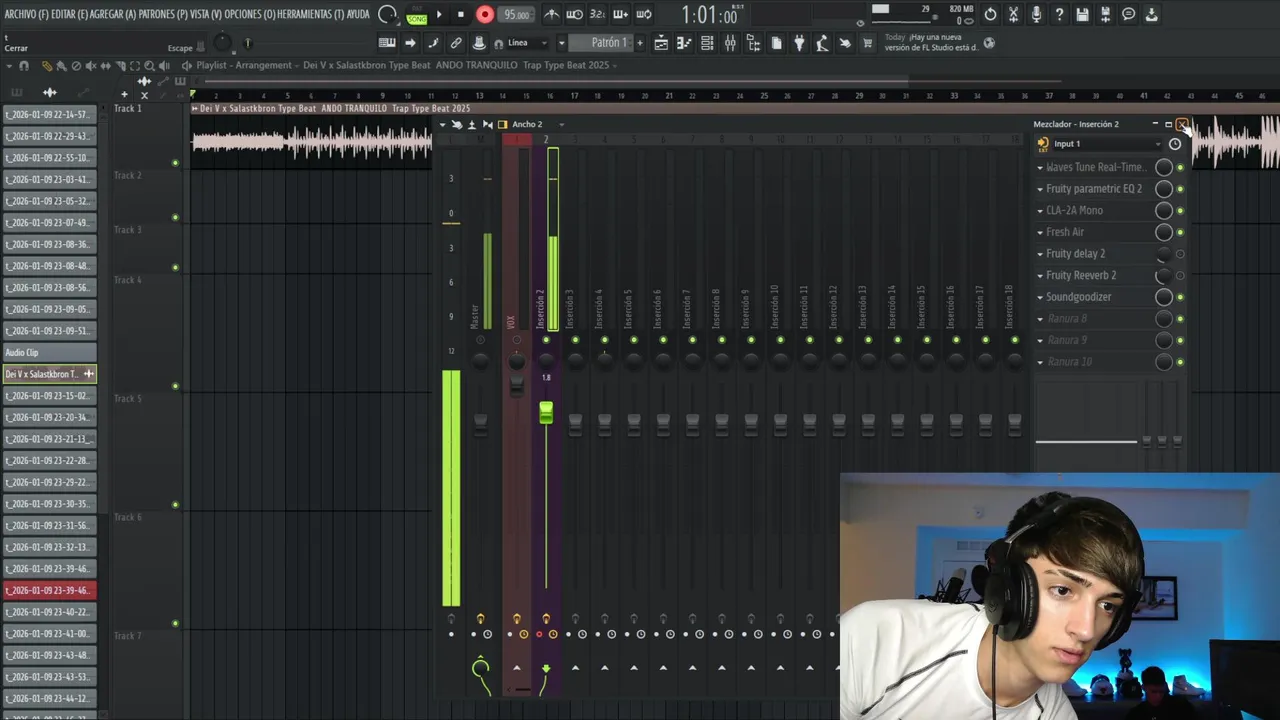The height and width of the screenshot is (720, 1280).
Task: Open help via the question mark icon
Action: click(1059, 14)
